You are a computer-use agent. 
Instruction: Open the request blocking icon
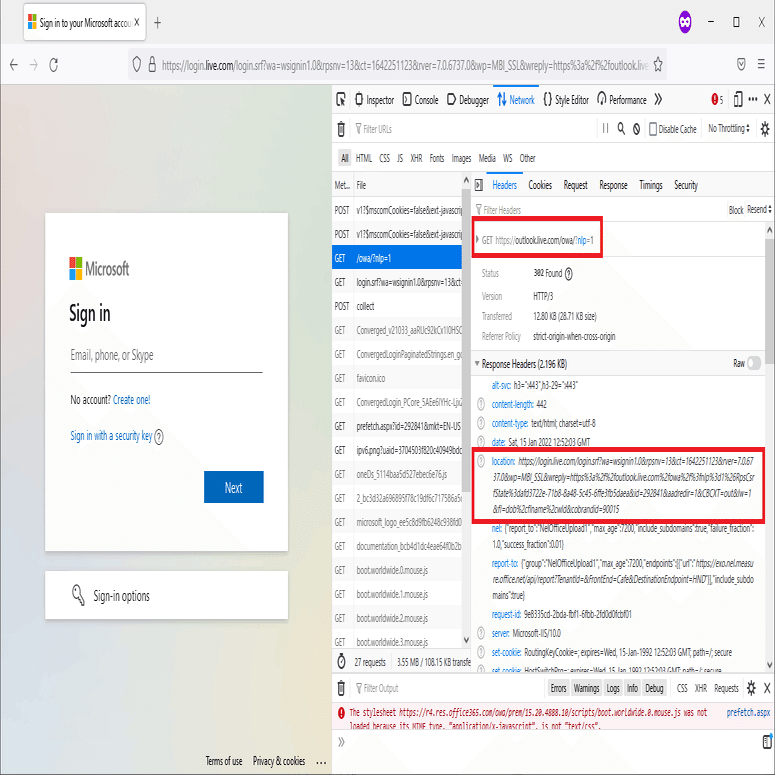[x=637, y=129]
